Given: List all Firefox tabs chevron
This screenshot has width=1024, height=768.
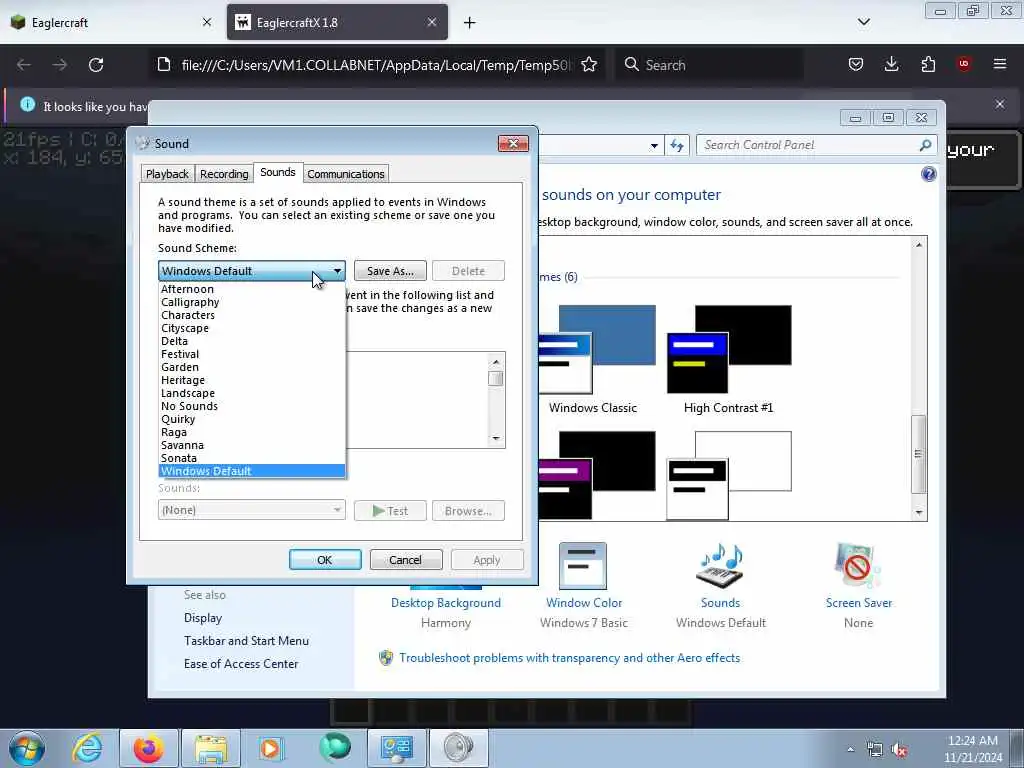Looking at the screenshot, I should 863,22.
